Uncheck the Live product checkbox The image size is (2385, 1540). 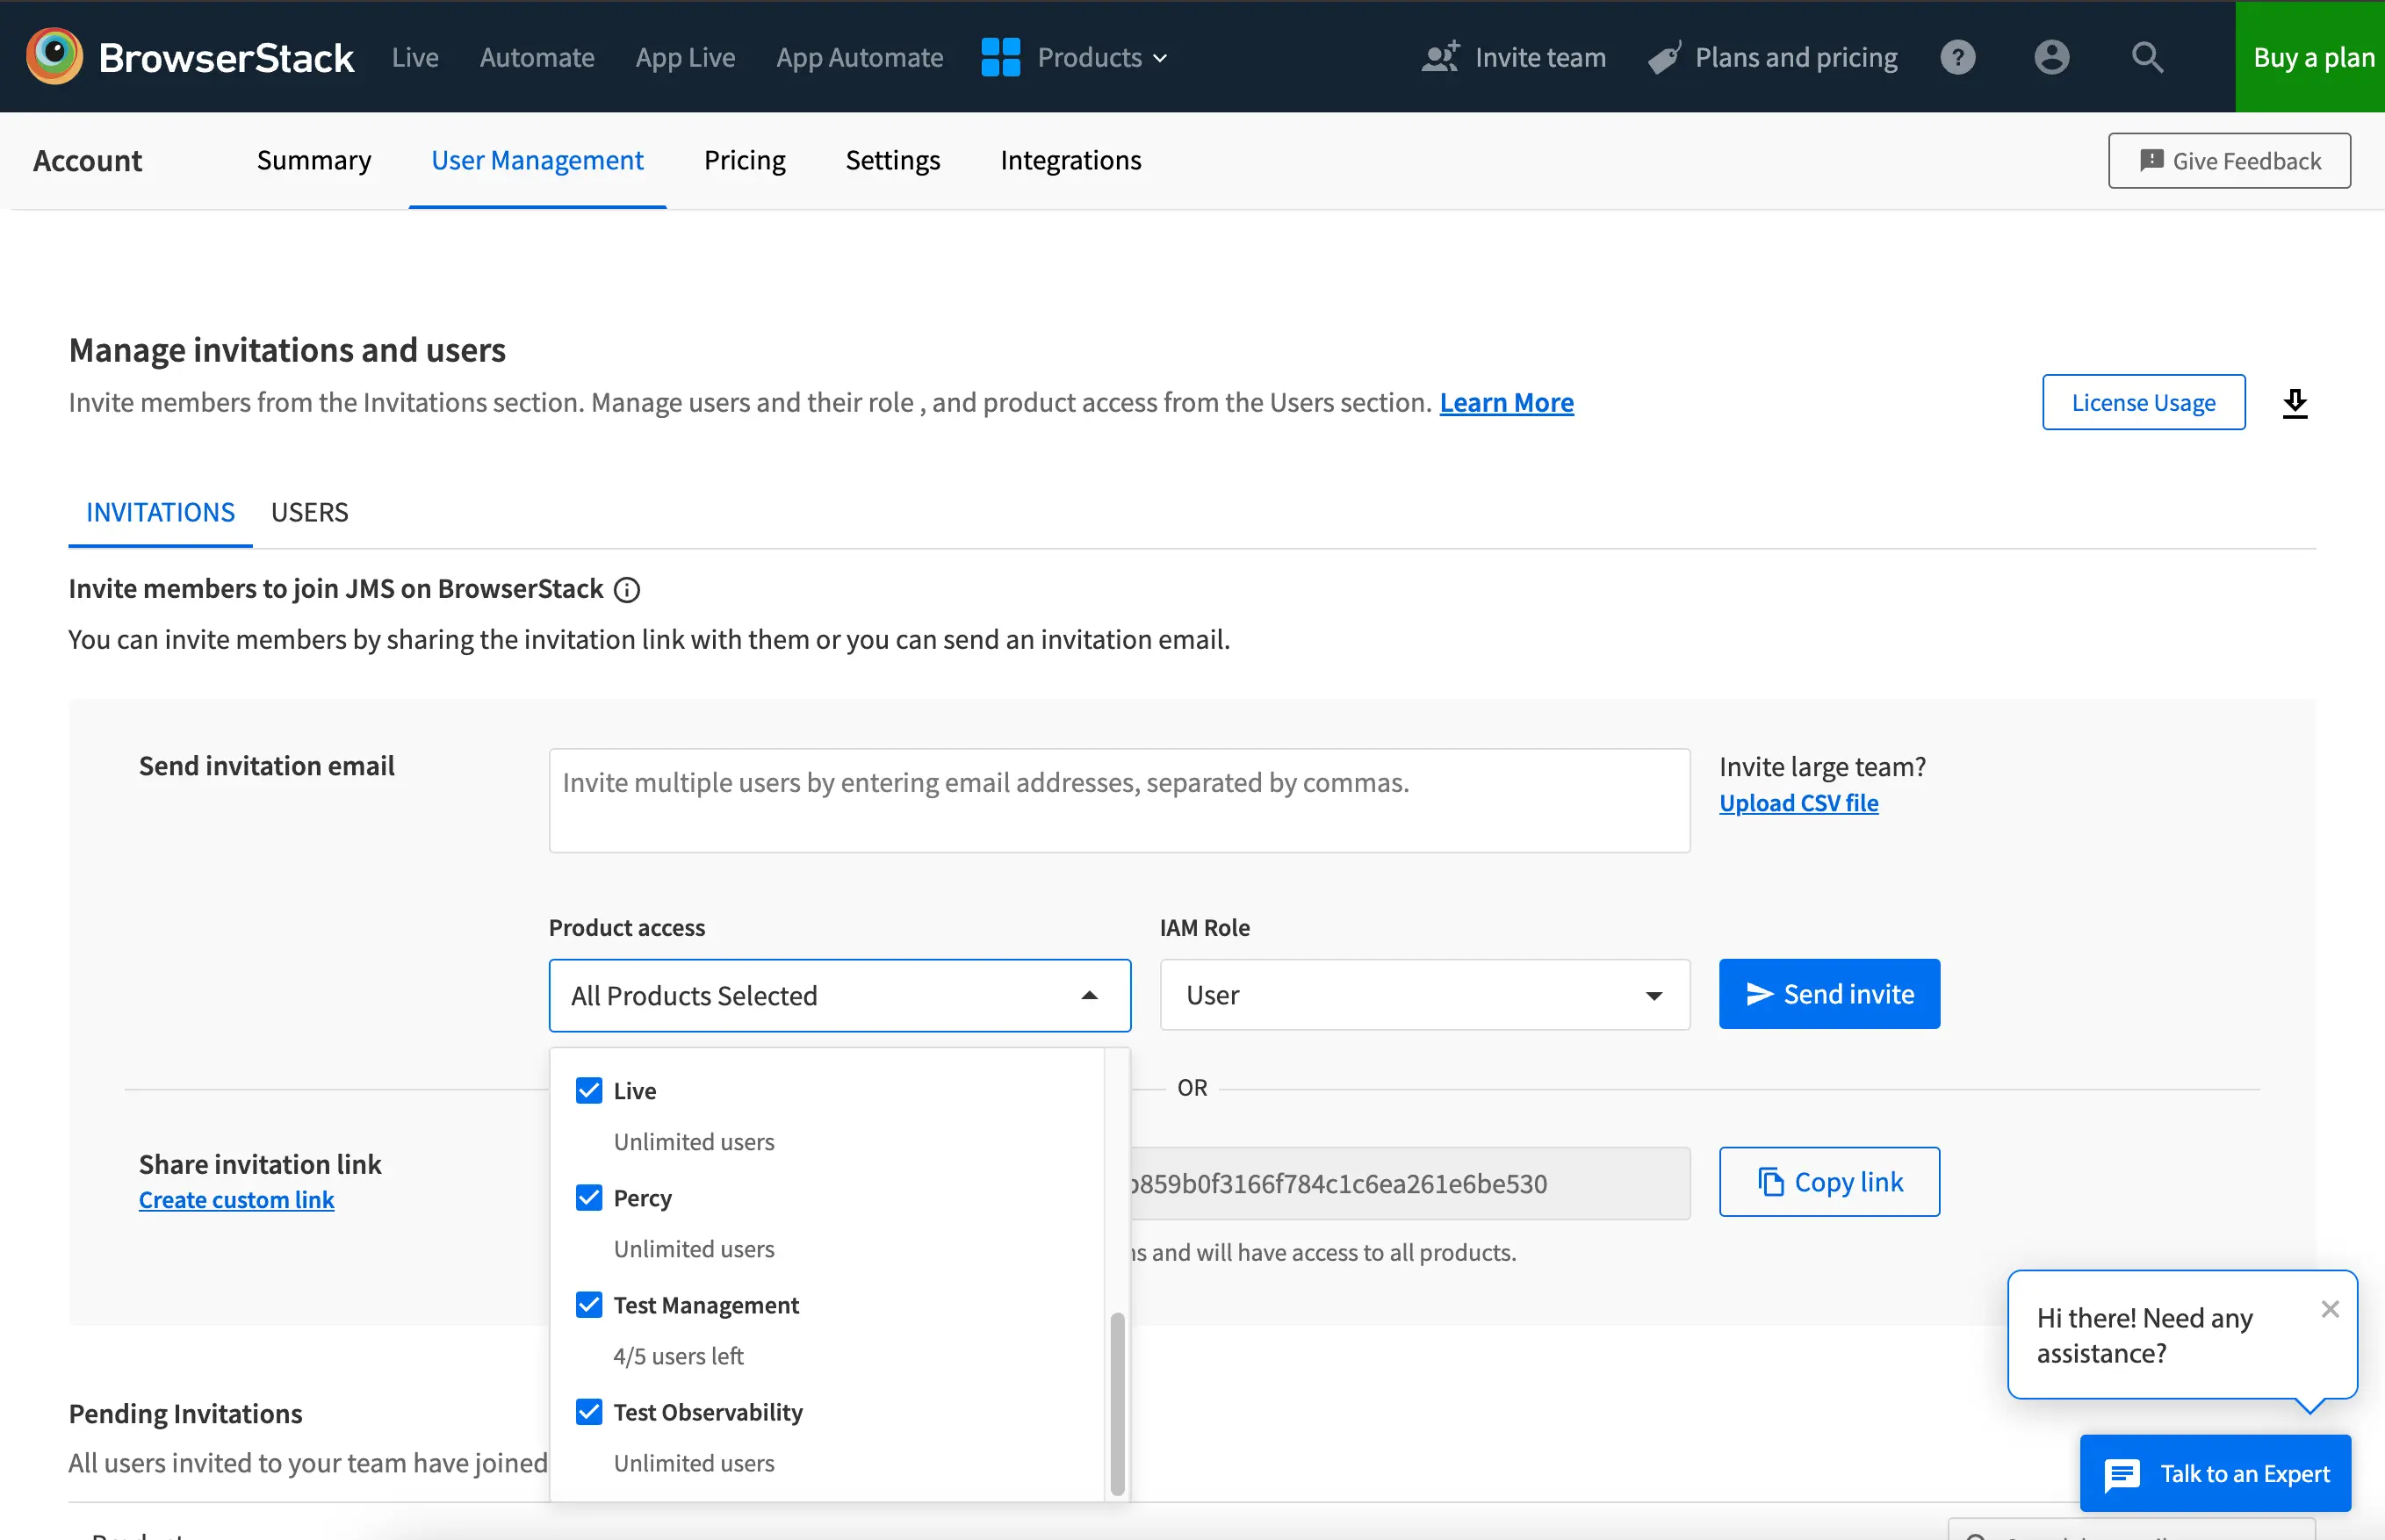pyautogui.click(x=589, y=1090)
